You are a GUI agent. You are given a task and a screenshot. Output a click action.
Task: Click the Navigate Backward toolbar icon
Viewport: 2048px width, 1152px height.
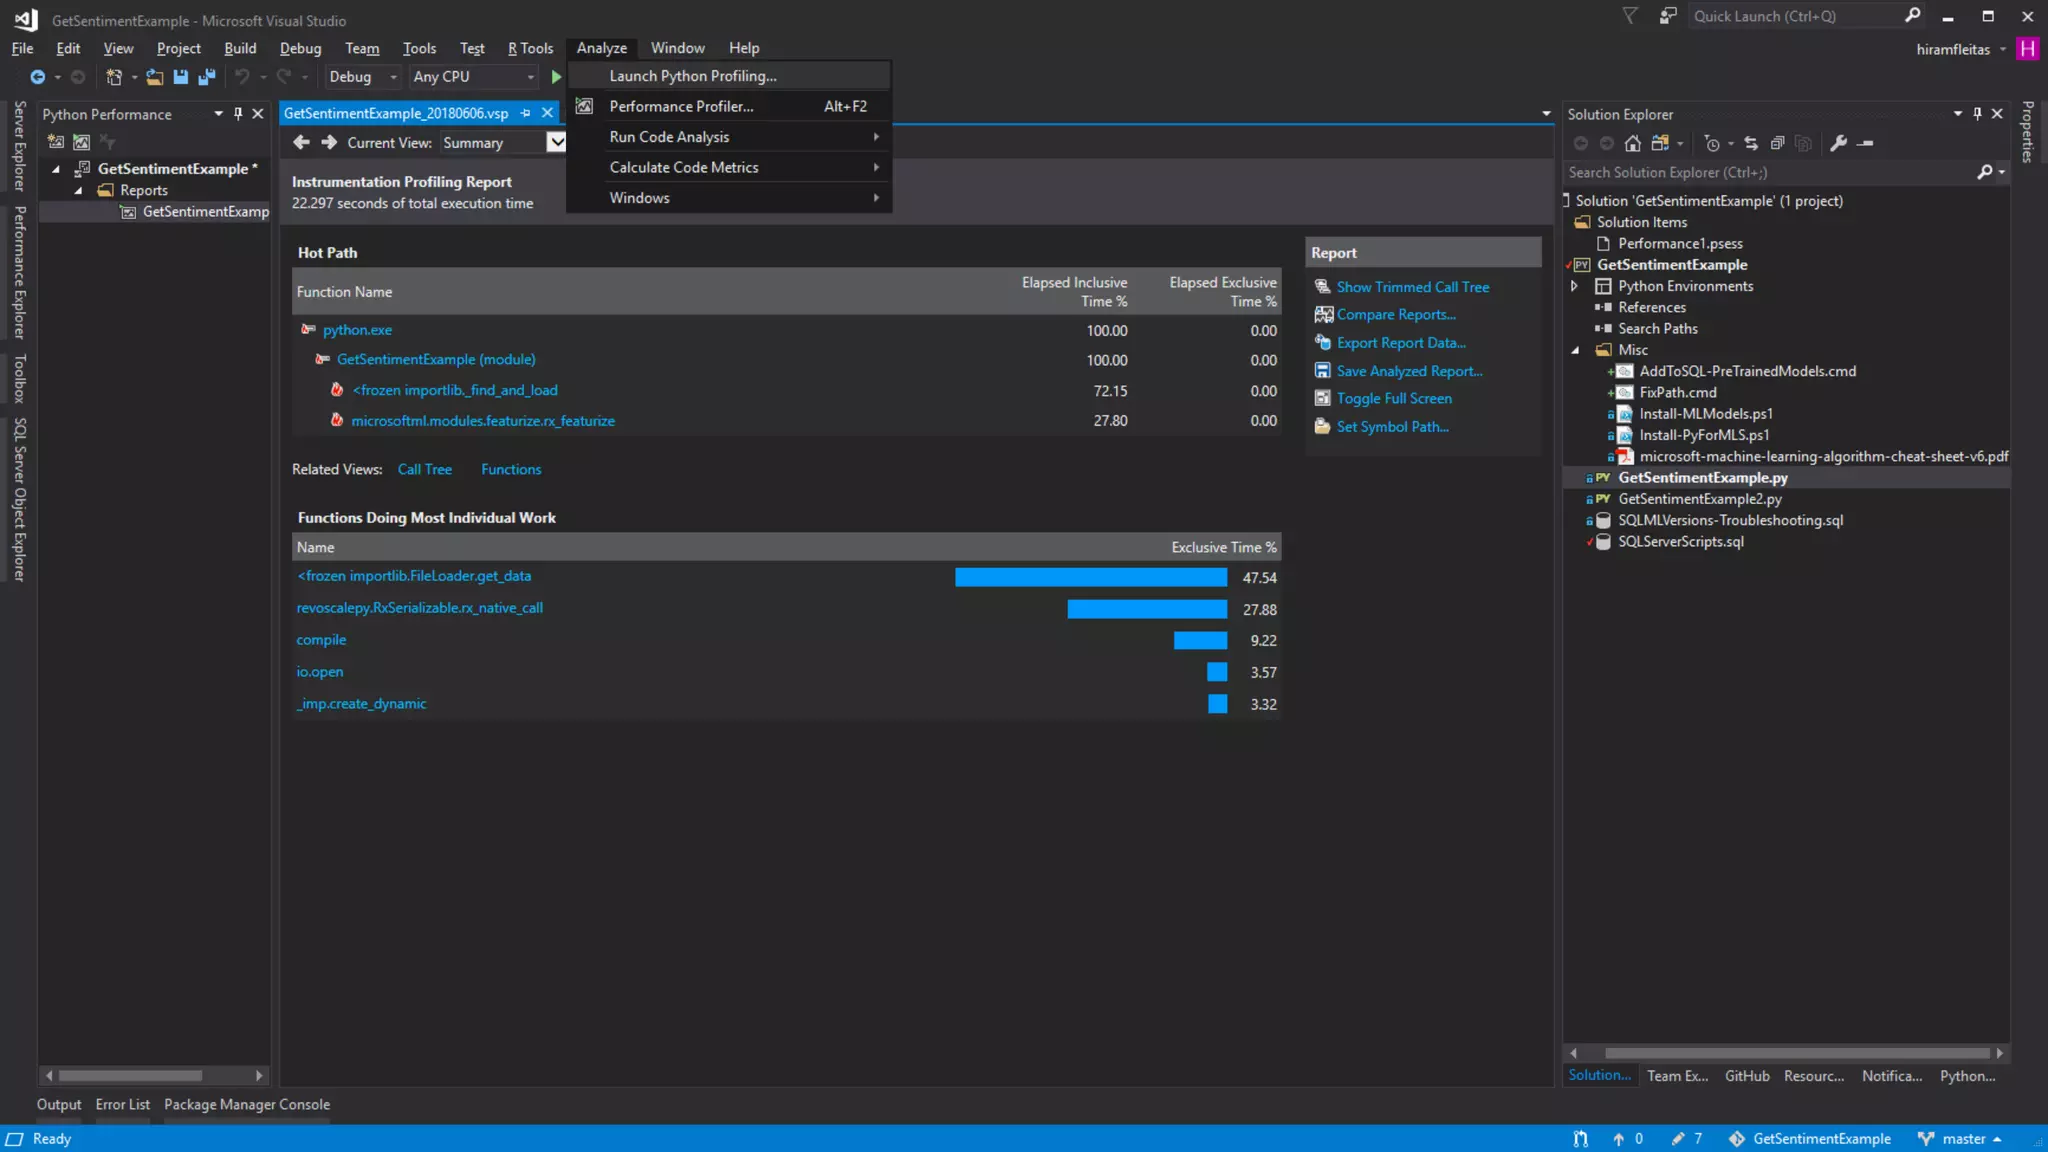[37, 77]
